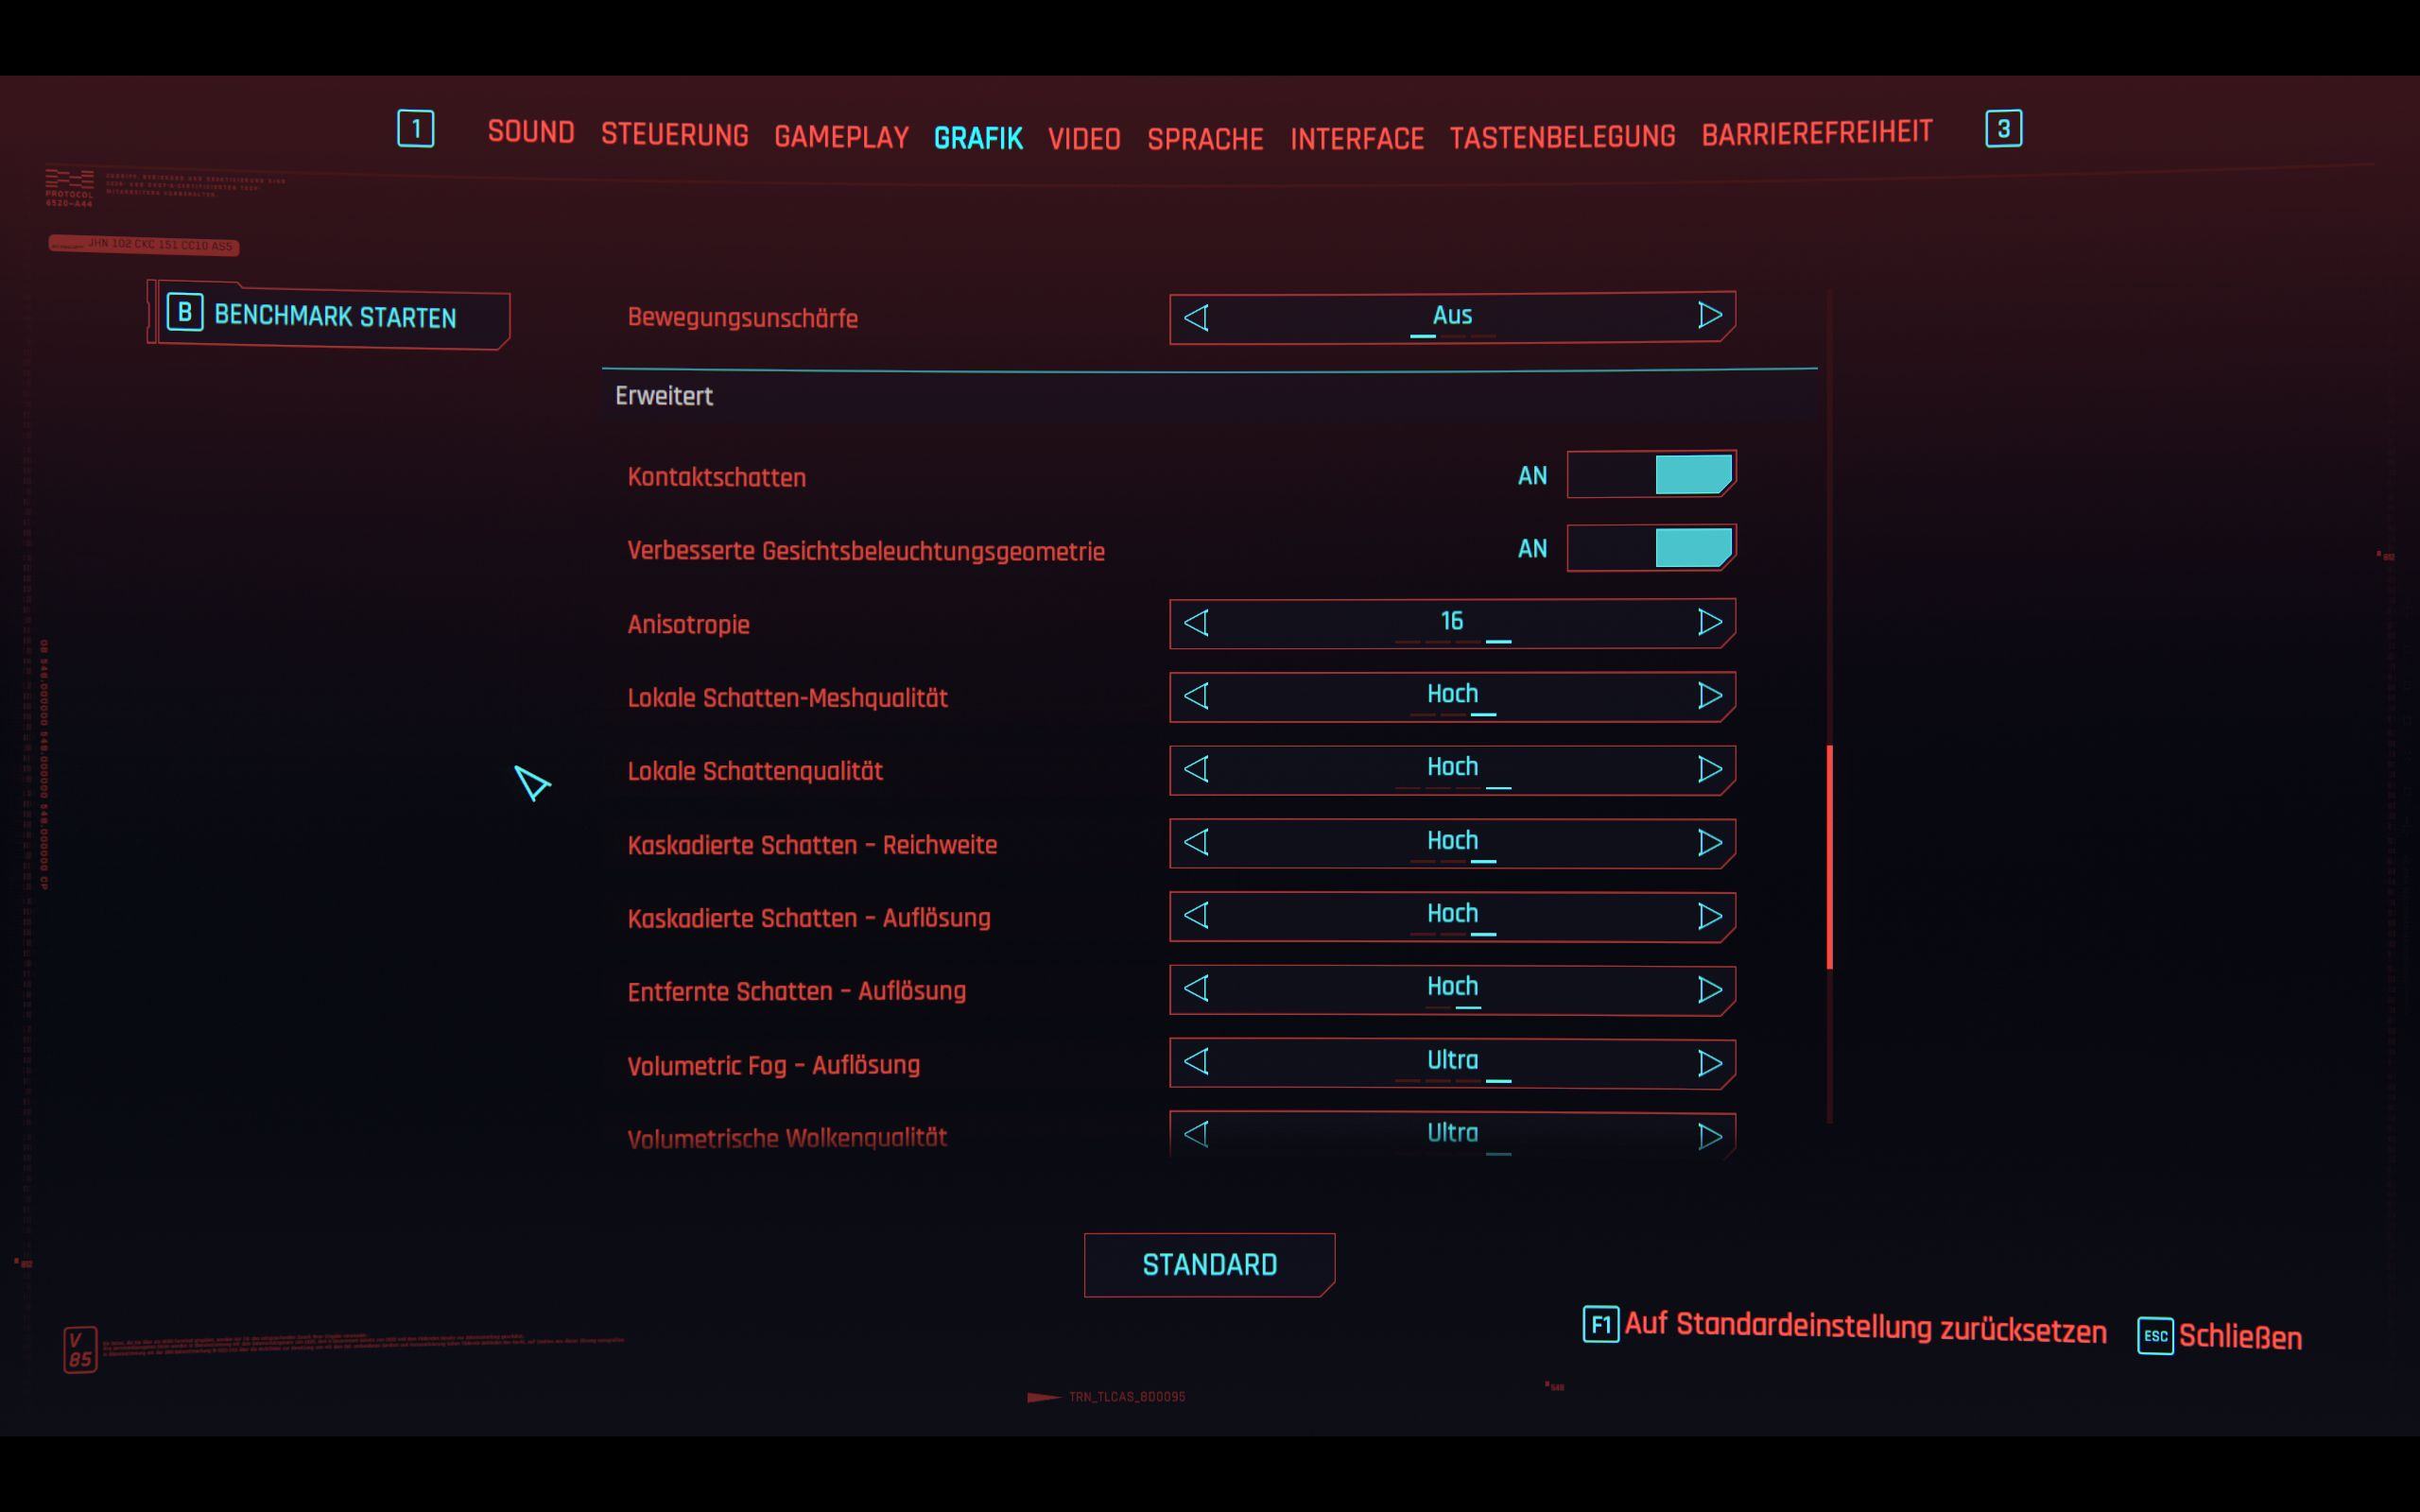This screenshot has height=1512, width=2420.
Task: Click left arrow of Lokale Schattenqualität
Action: (x=1196, y=769)
